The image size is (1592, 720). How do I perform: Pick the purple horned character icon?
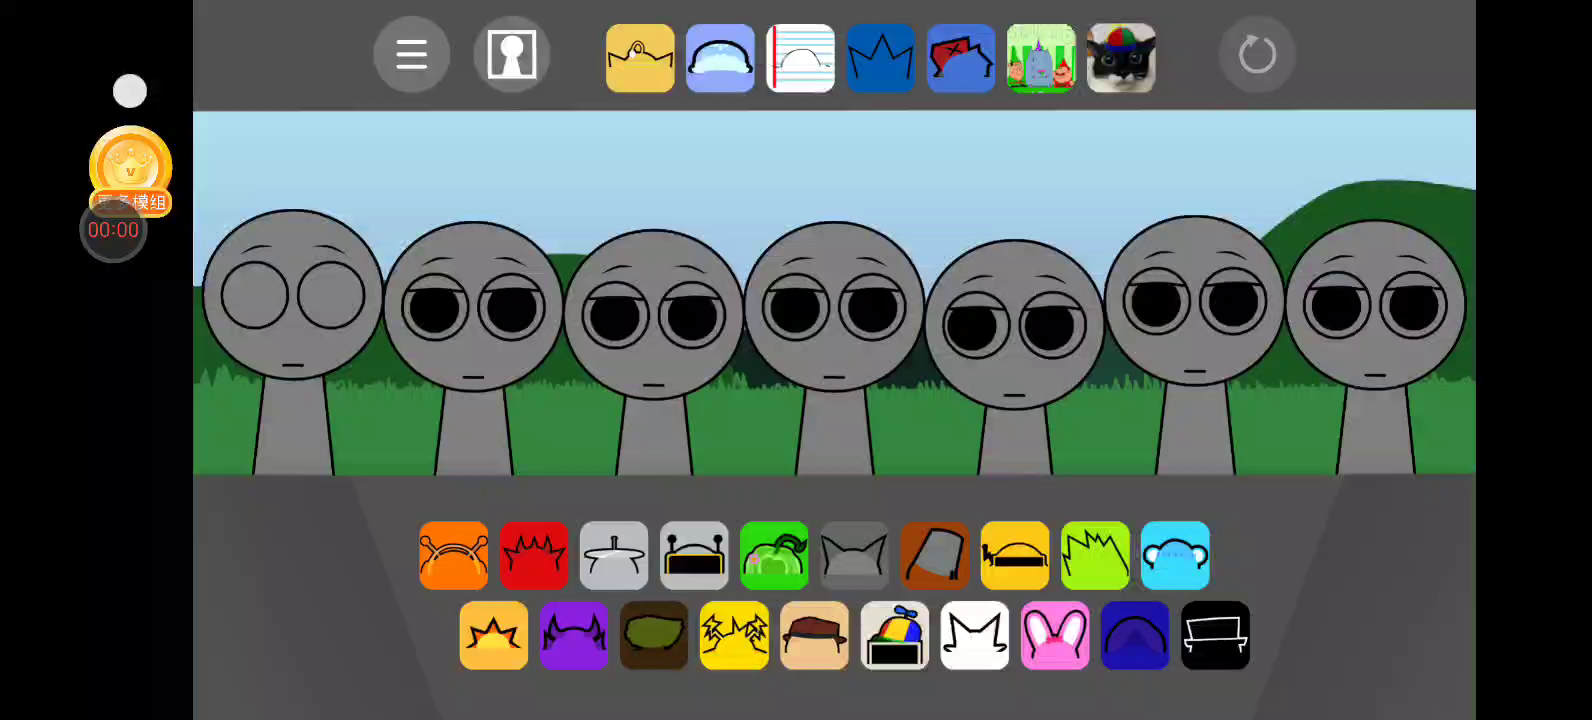click(x=574, y=635)
